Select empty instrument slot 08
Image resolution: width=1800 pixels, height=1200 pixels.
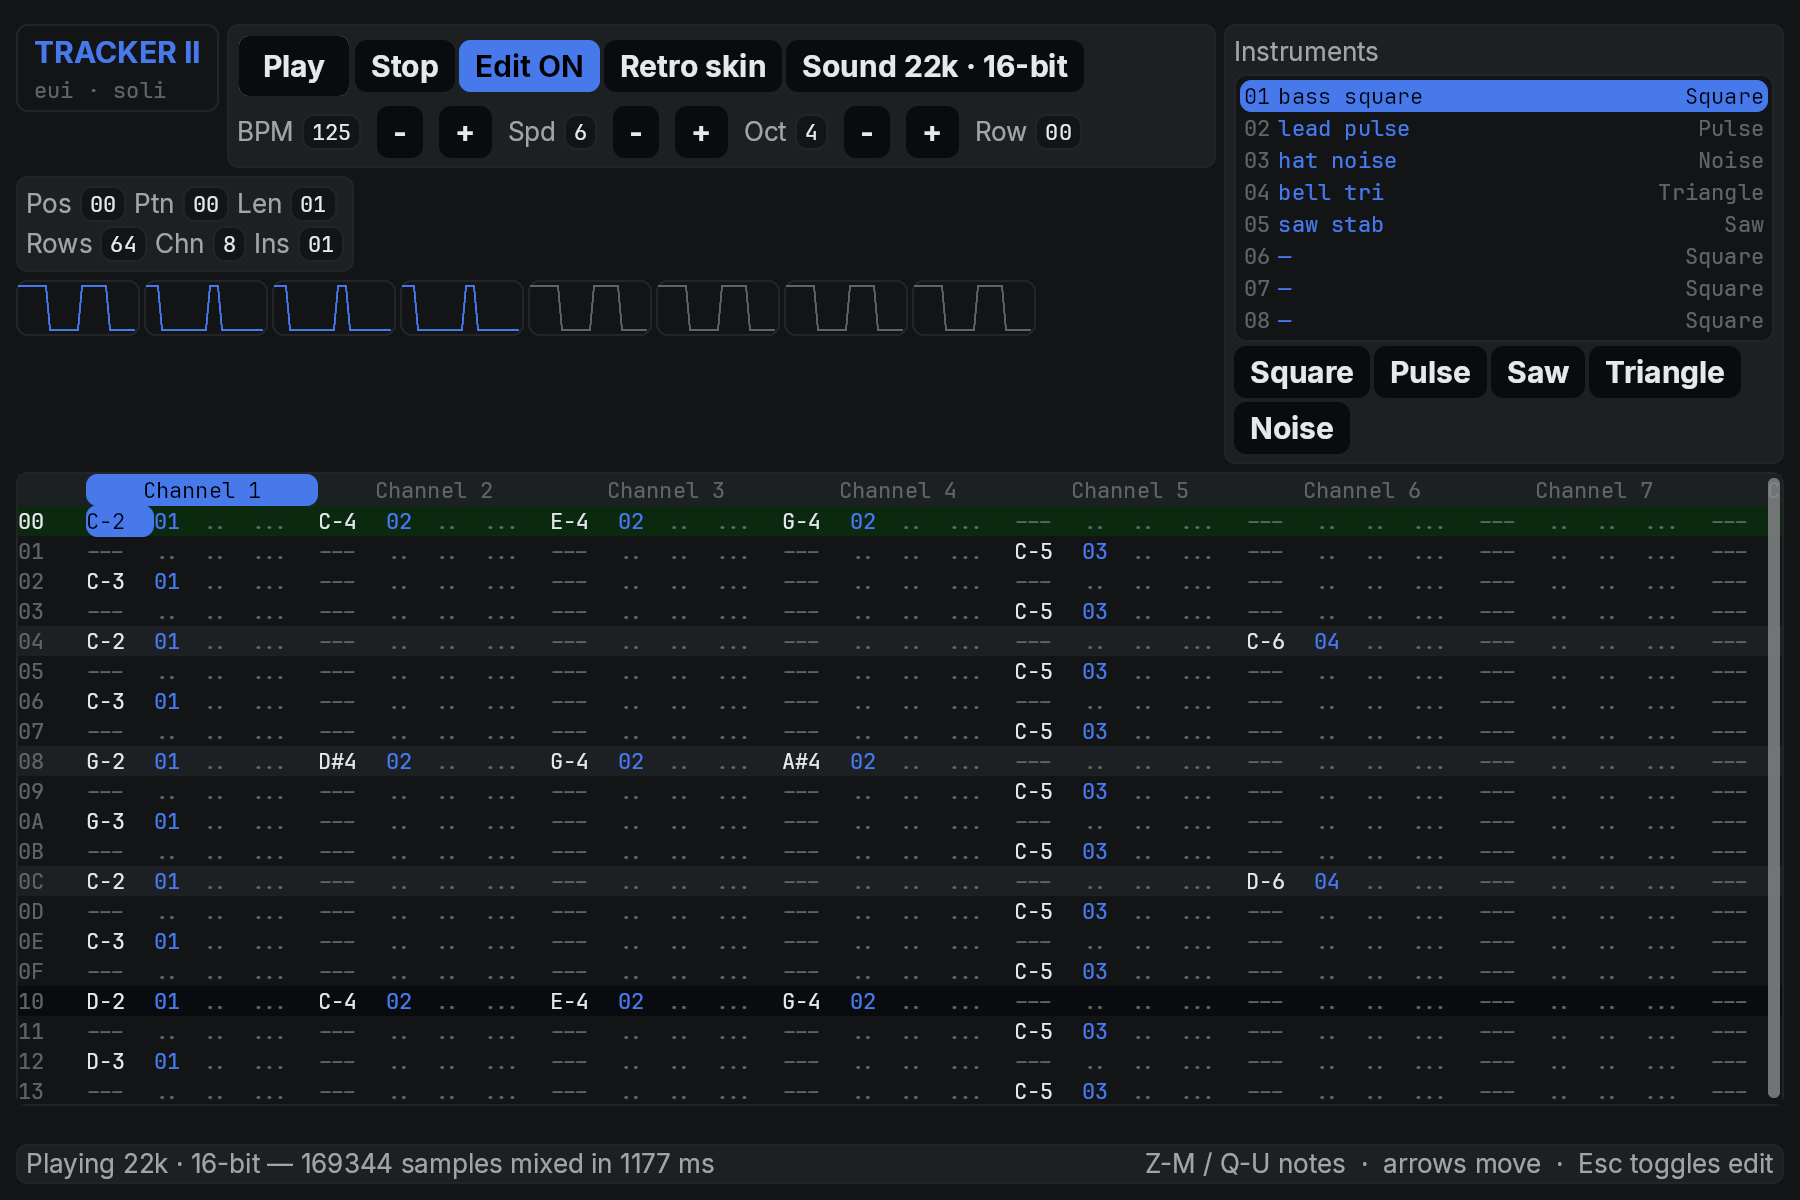click(1503, 320)
